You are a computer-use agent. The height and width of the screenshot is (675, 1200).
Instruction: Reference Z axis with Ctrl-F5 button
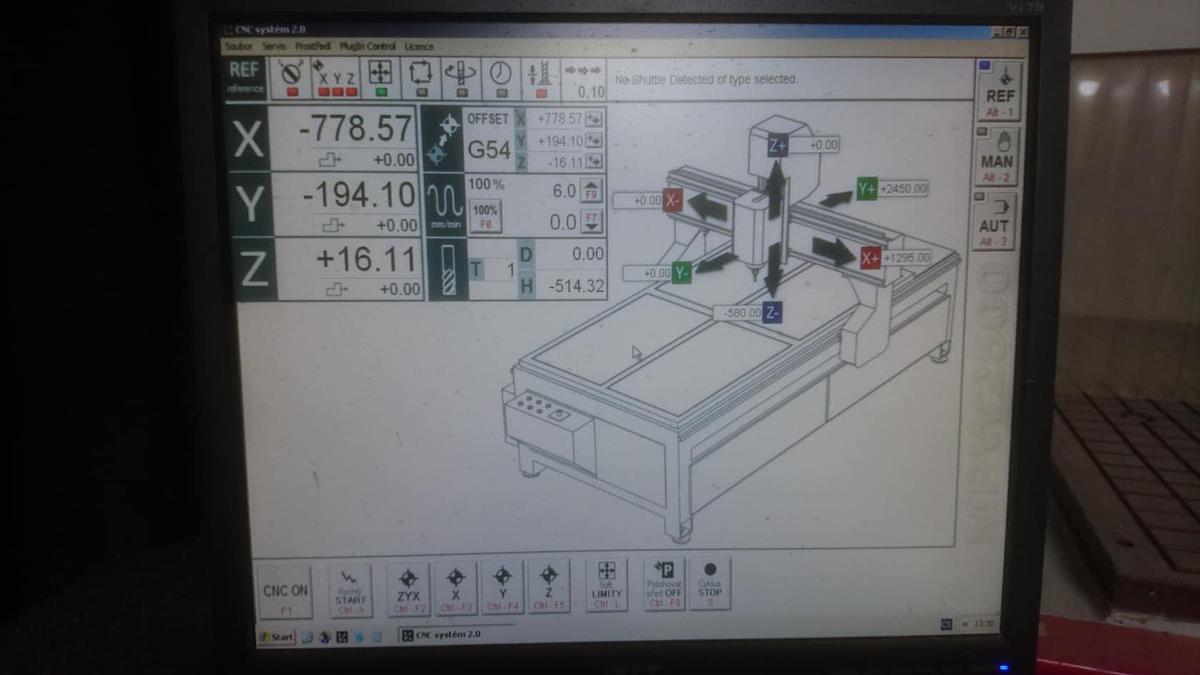pos(548,585)
